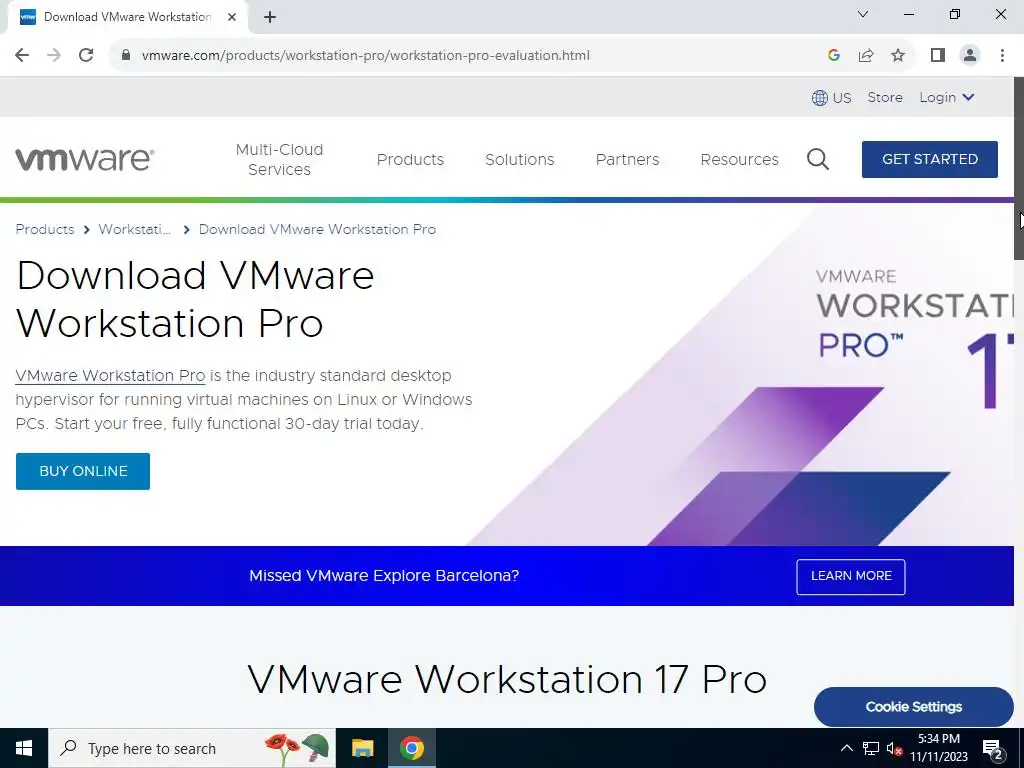Click the VMware logo
Image resolution: width=1024 pixels, height=768 pixels.
[x=85, y=159]
